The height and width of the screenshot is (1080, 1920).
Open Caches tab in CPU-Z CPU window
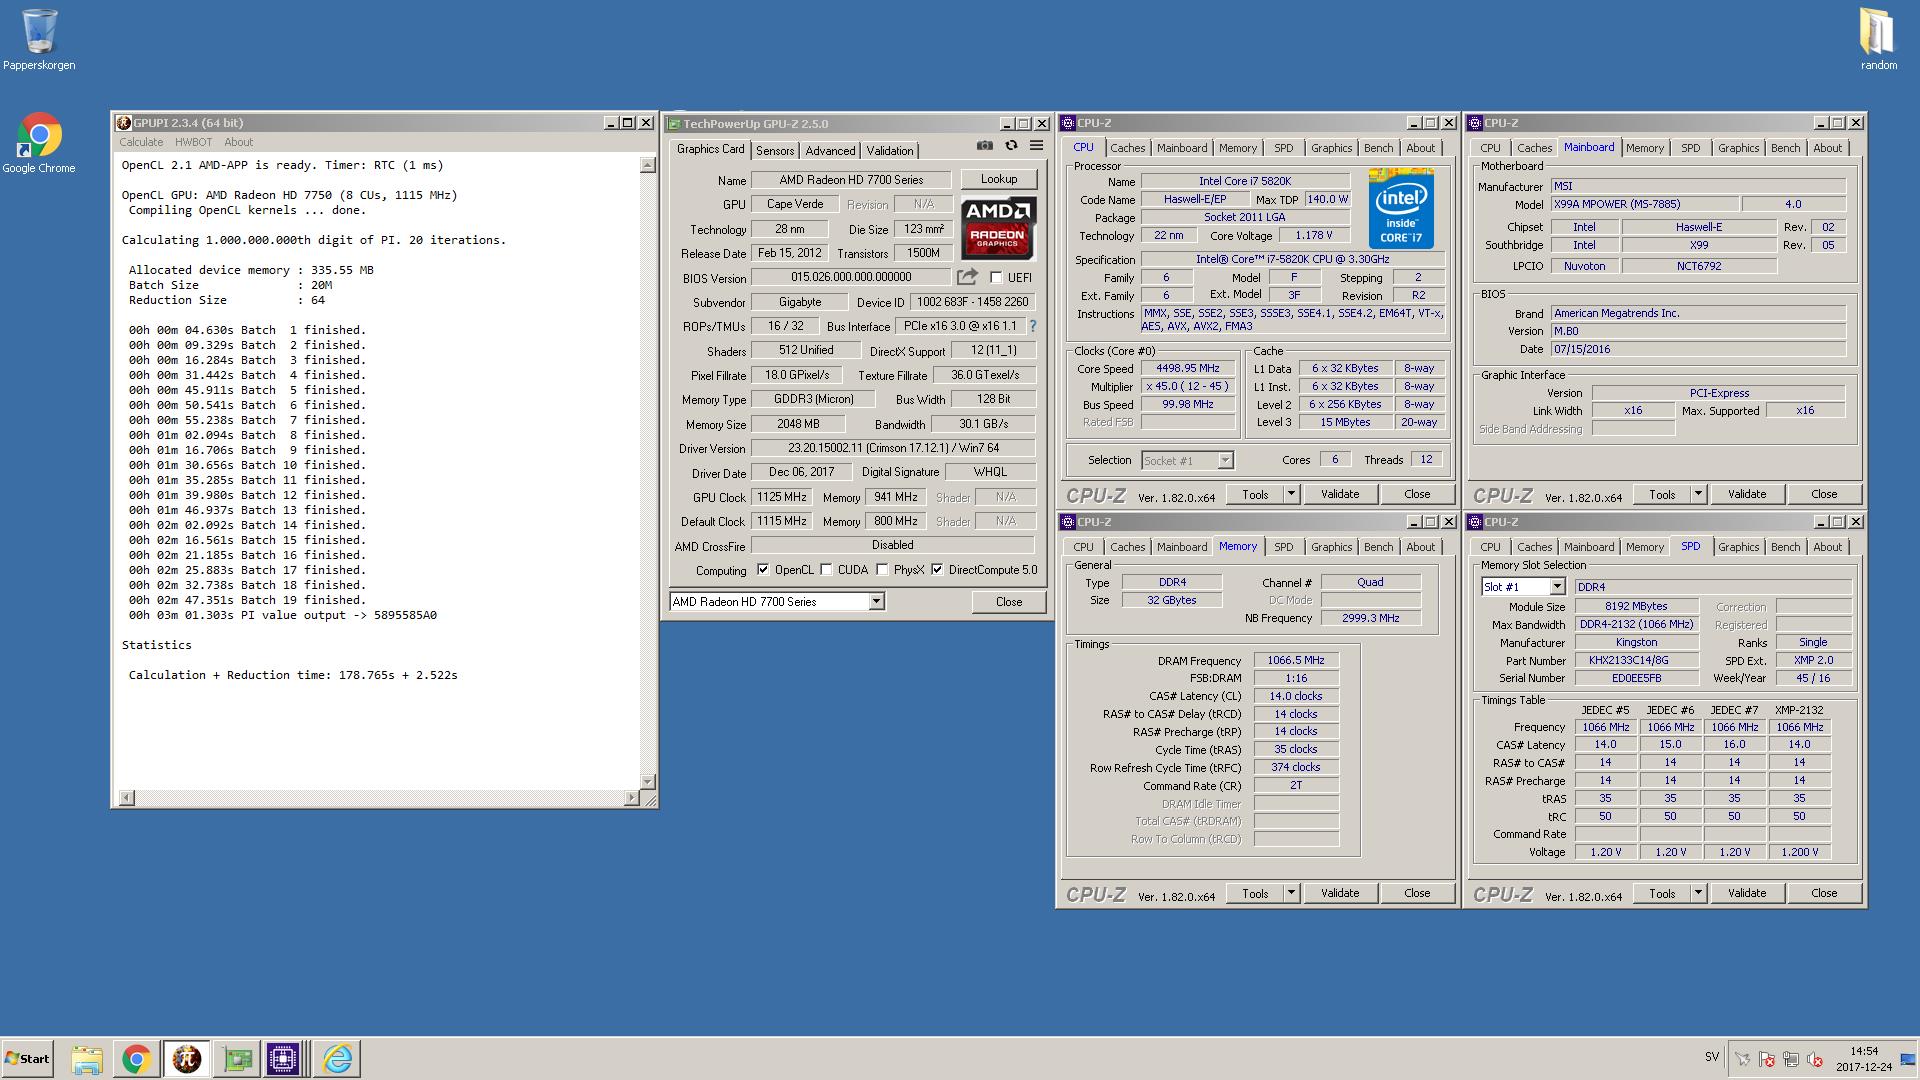(1127, 148)
